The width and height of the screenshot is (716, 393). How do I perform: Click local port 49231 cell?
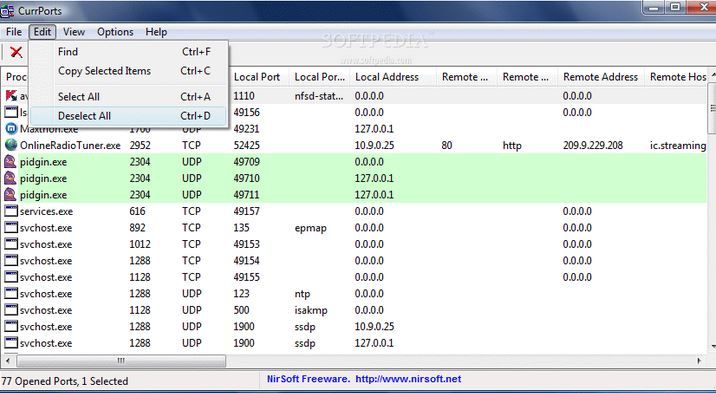point(247,129)
